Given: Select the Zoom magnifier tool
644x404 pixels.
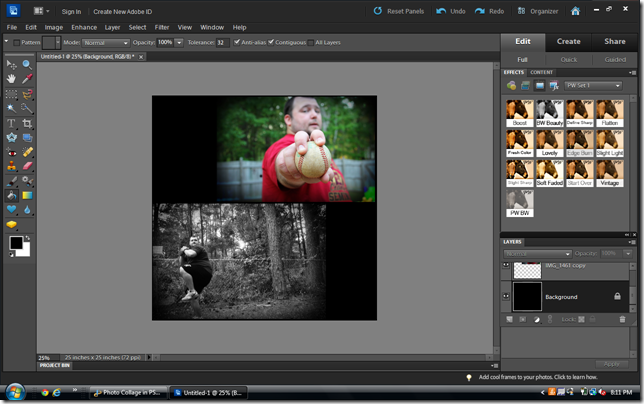Looking at the screenshot, I should click(27, 63).
